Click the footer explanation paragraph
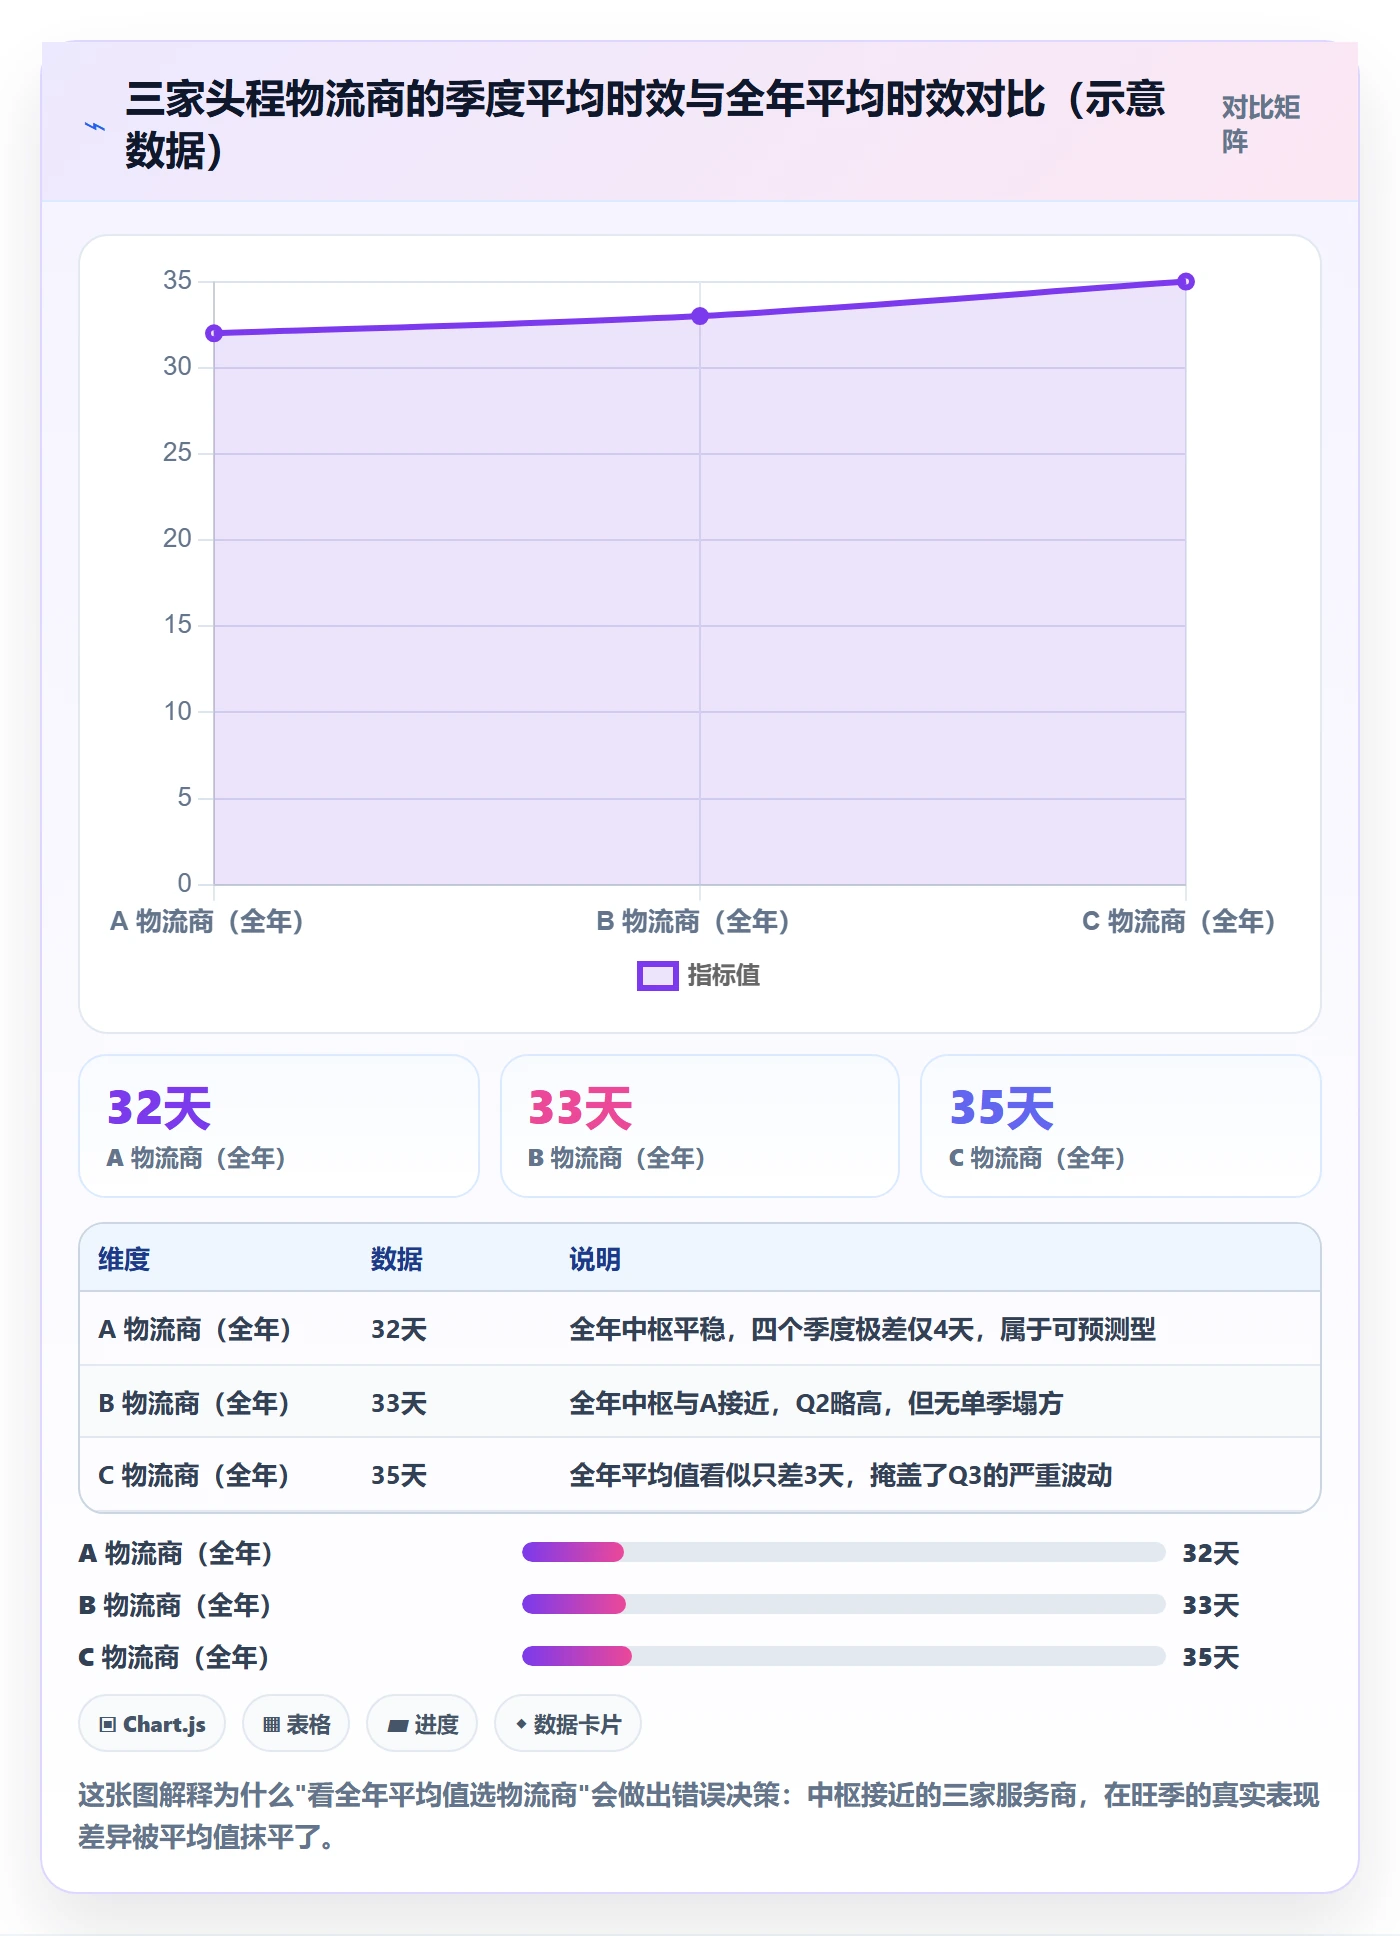The width and height of the screenshot is (1400, 1936). tap(699, 1816)
